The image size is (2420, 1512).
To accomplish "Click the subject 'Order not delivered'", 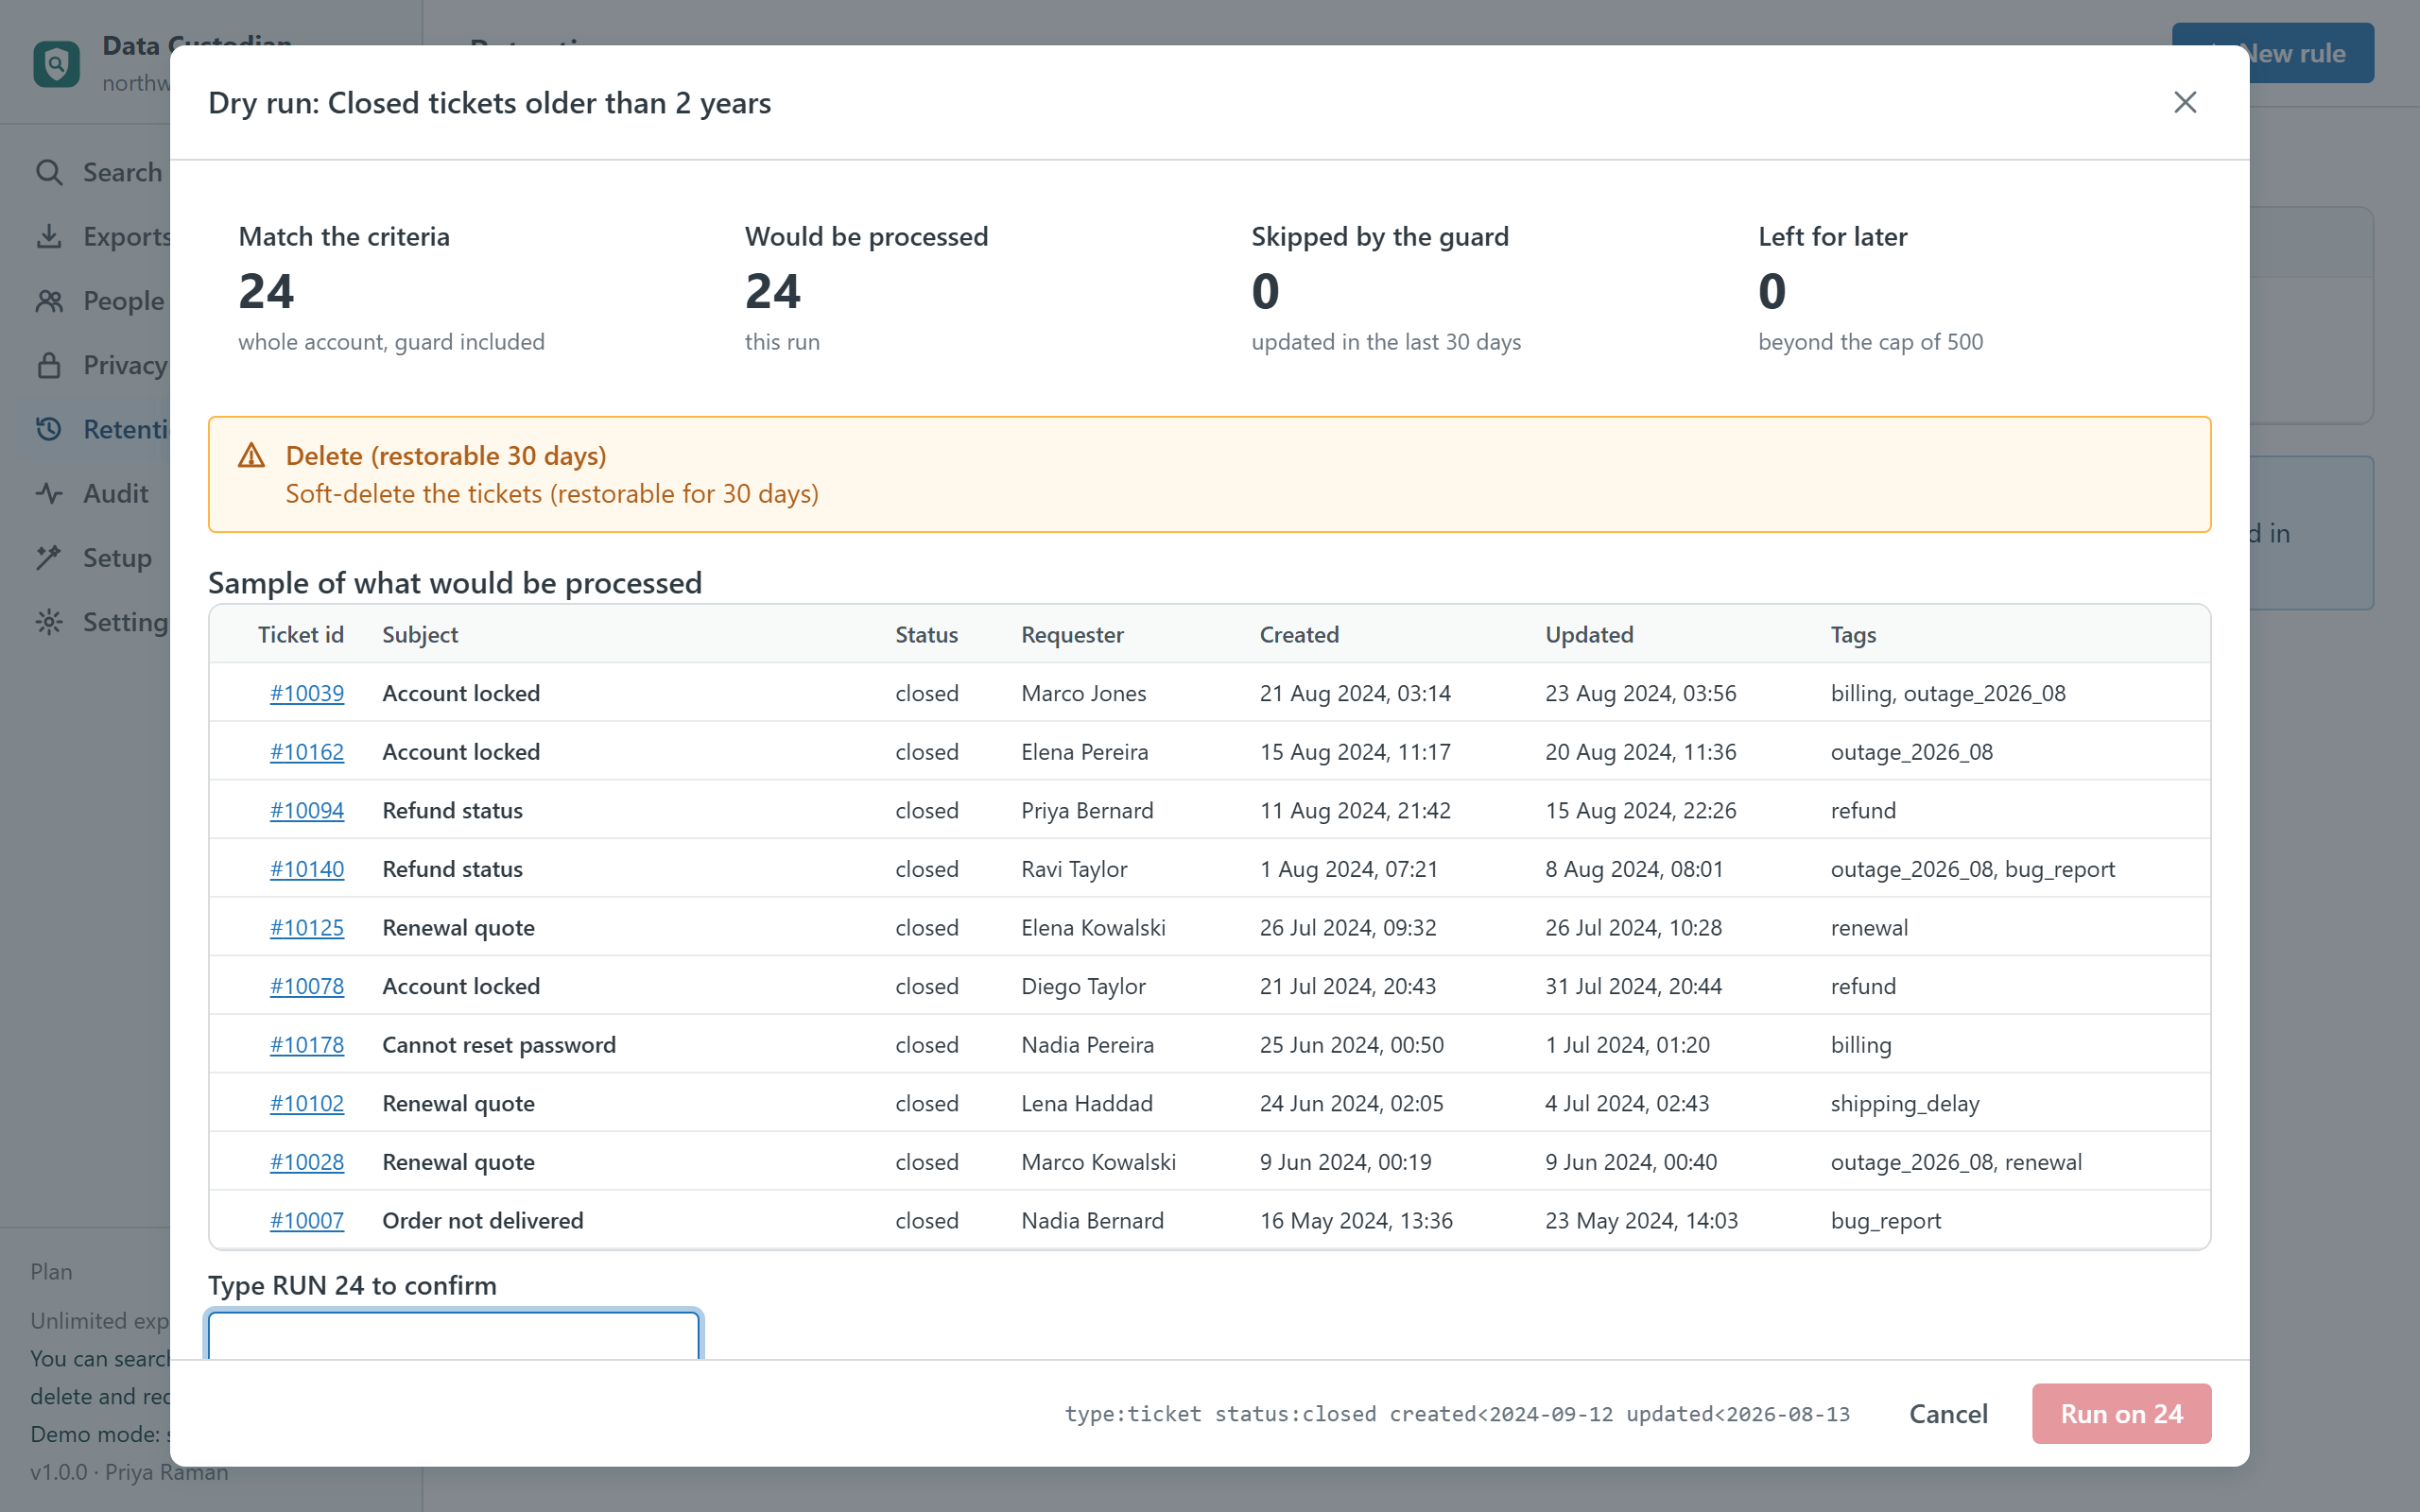I will [x=483, y=1220].
